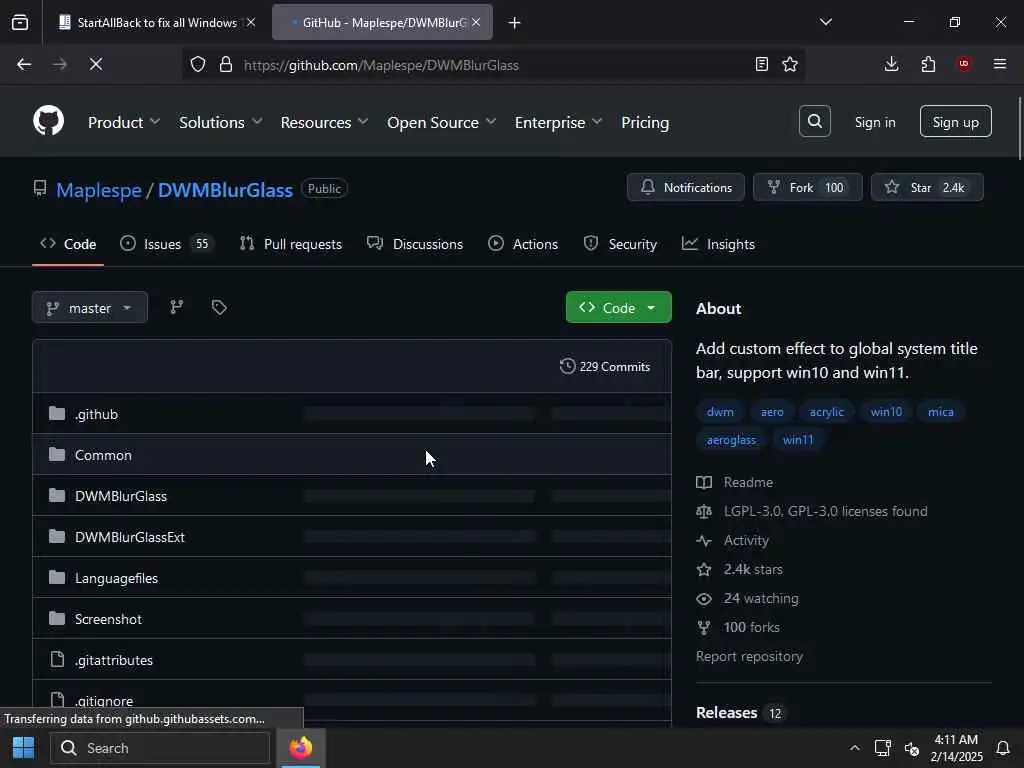Stop page loading with the X button
Viewport: 1024px width, 768px height.
(x=95, y=64)
